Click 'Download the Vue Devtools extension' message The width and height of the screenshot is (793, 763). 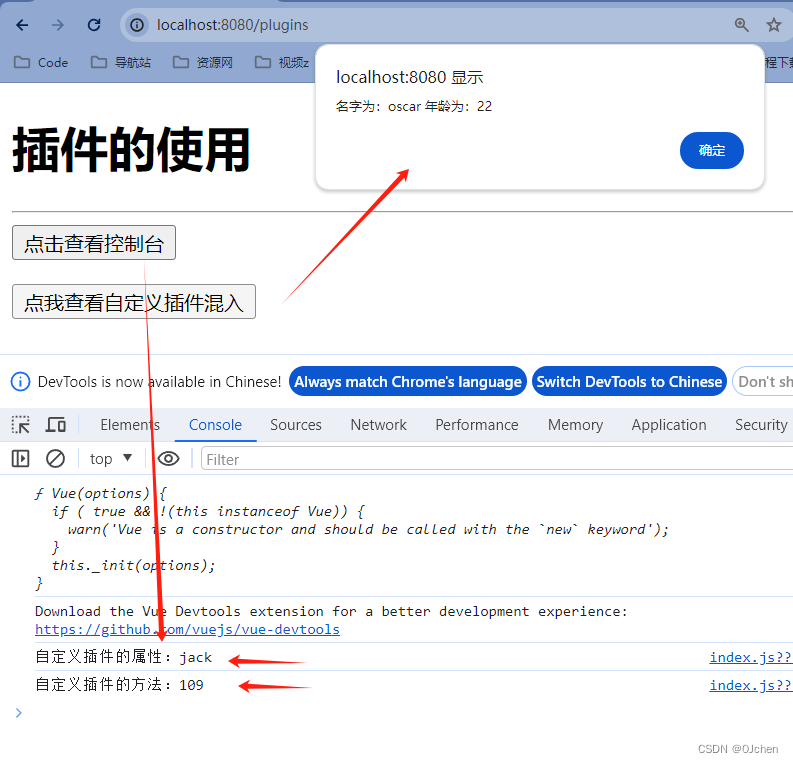(331, 611)
